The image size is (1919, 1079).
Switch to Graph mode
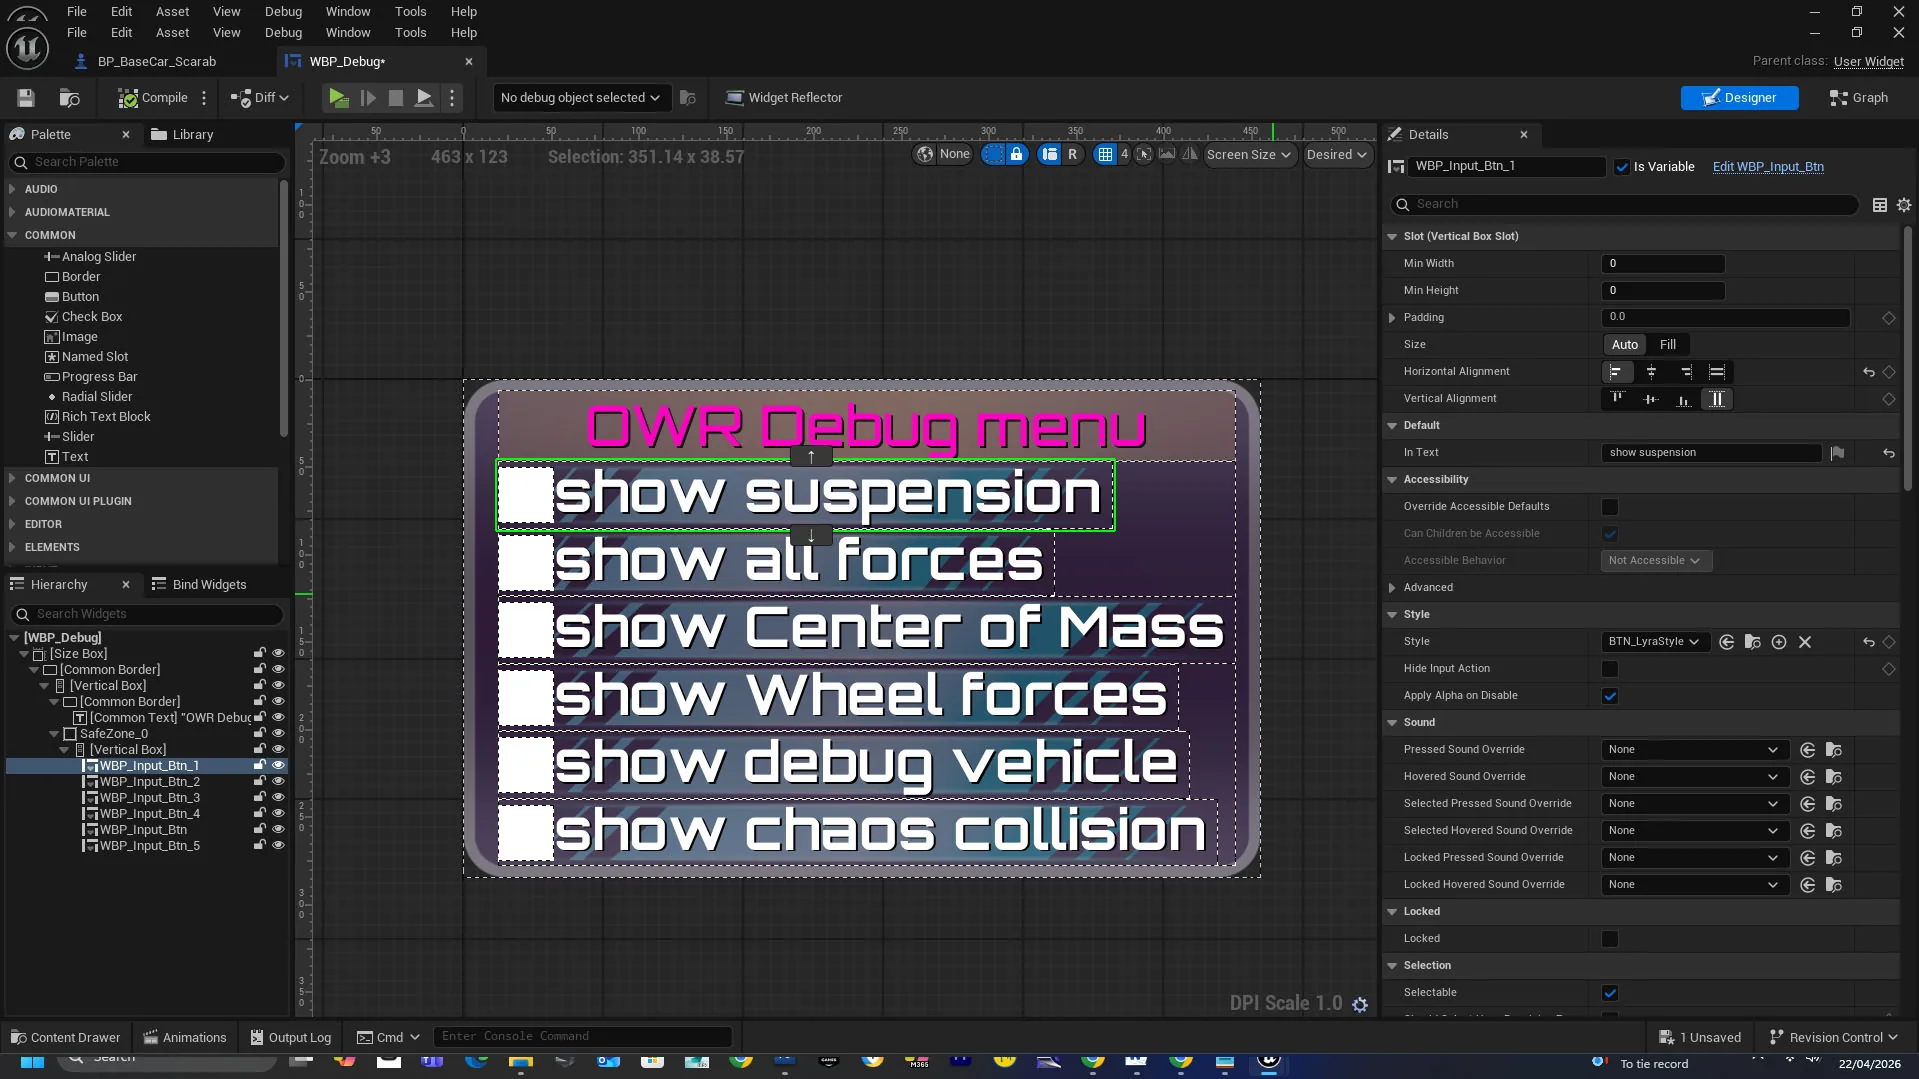coord(1859,98)
